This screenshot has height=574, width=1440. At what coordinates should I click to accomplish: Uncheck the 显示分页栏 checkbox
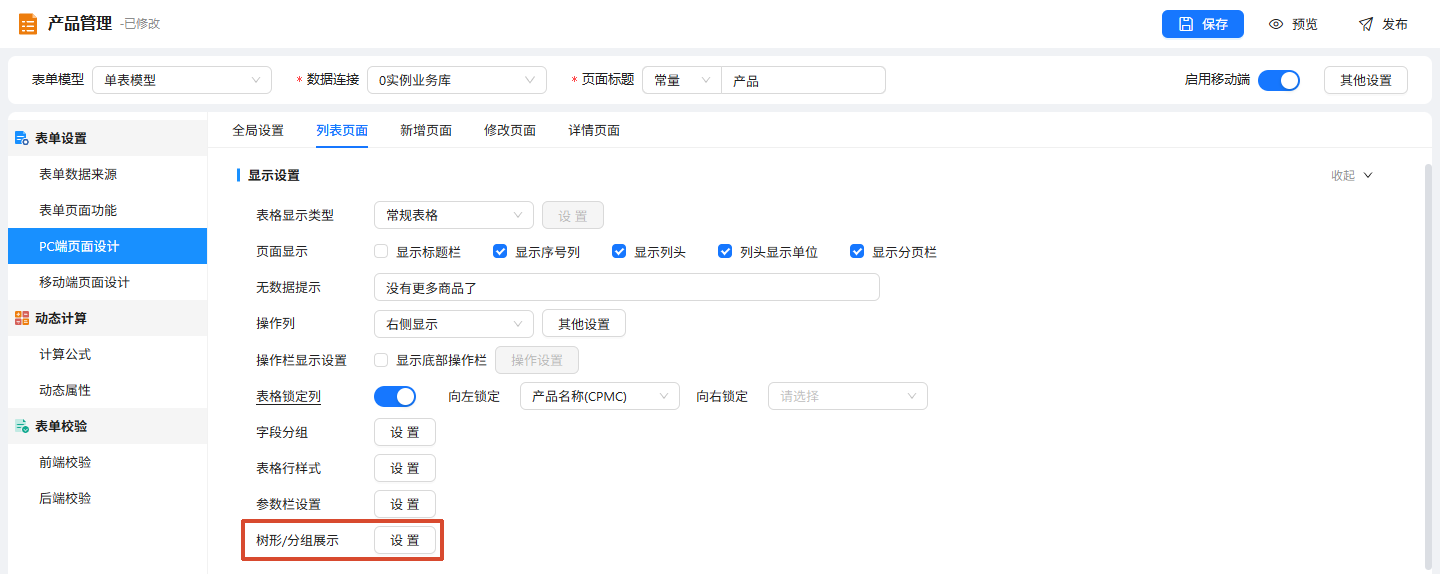(x=857, y=252)
